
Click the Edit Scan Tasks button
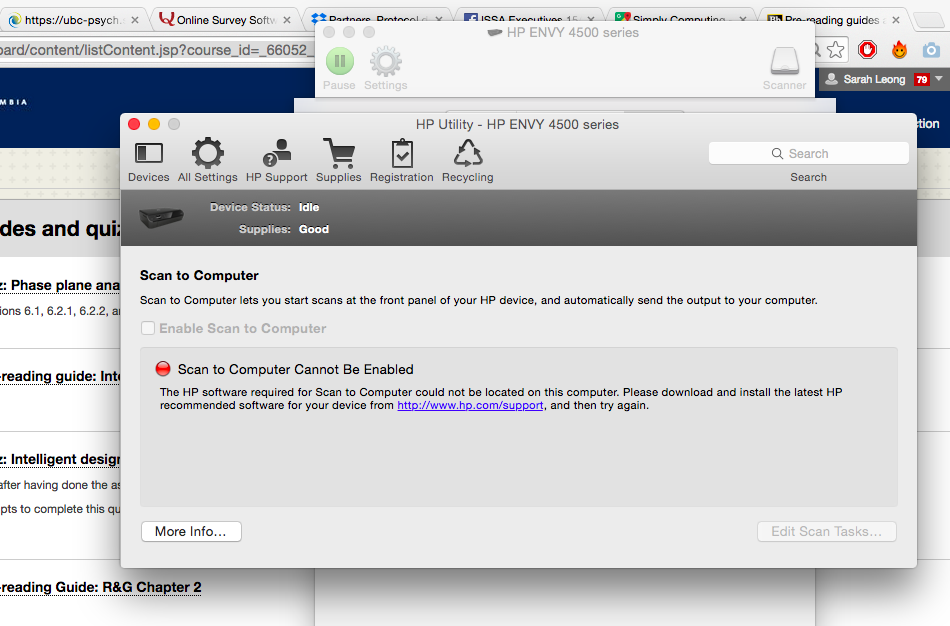[826, 531]
